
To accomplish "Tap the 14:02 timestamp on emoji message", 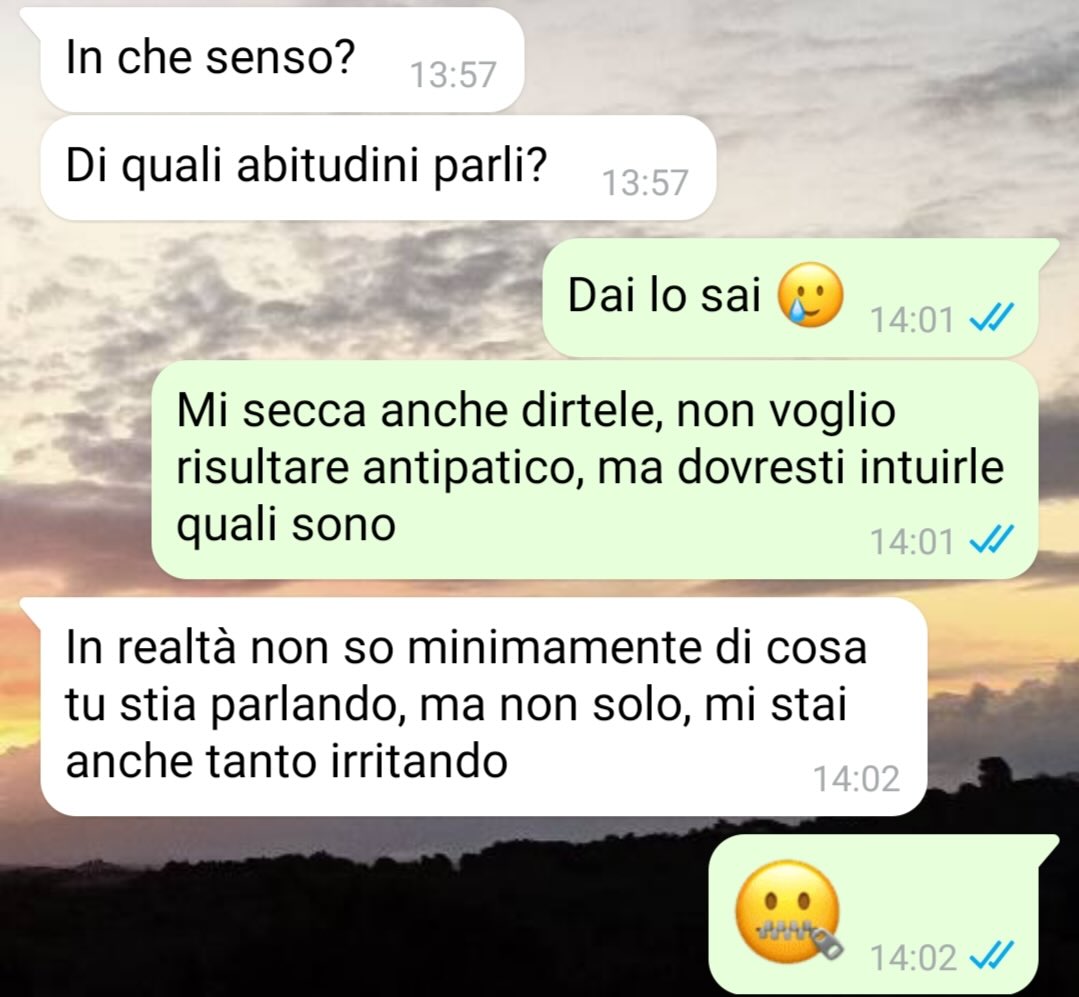I will coord(913,958).
